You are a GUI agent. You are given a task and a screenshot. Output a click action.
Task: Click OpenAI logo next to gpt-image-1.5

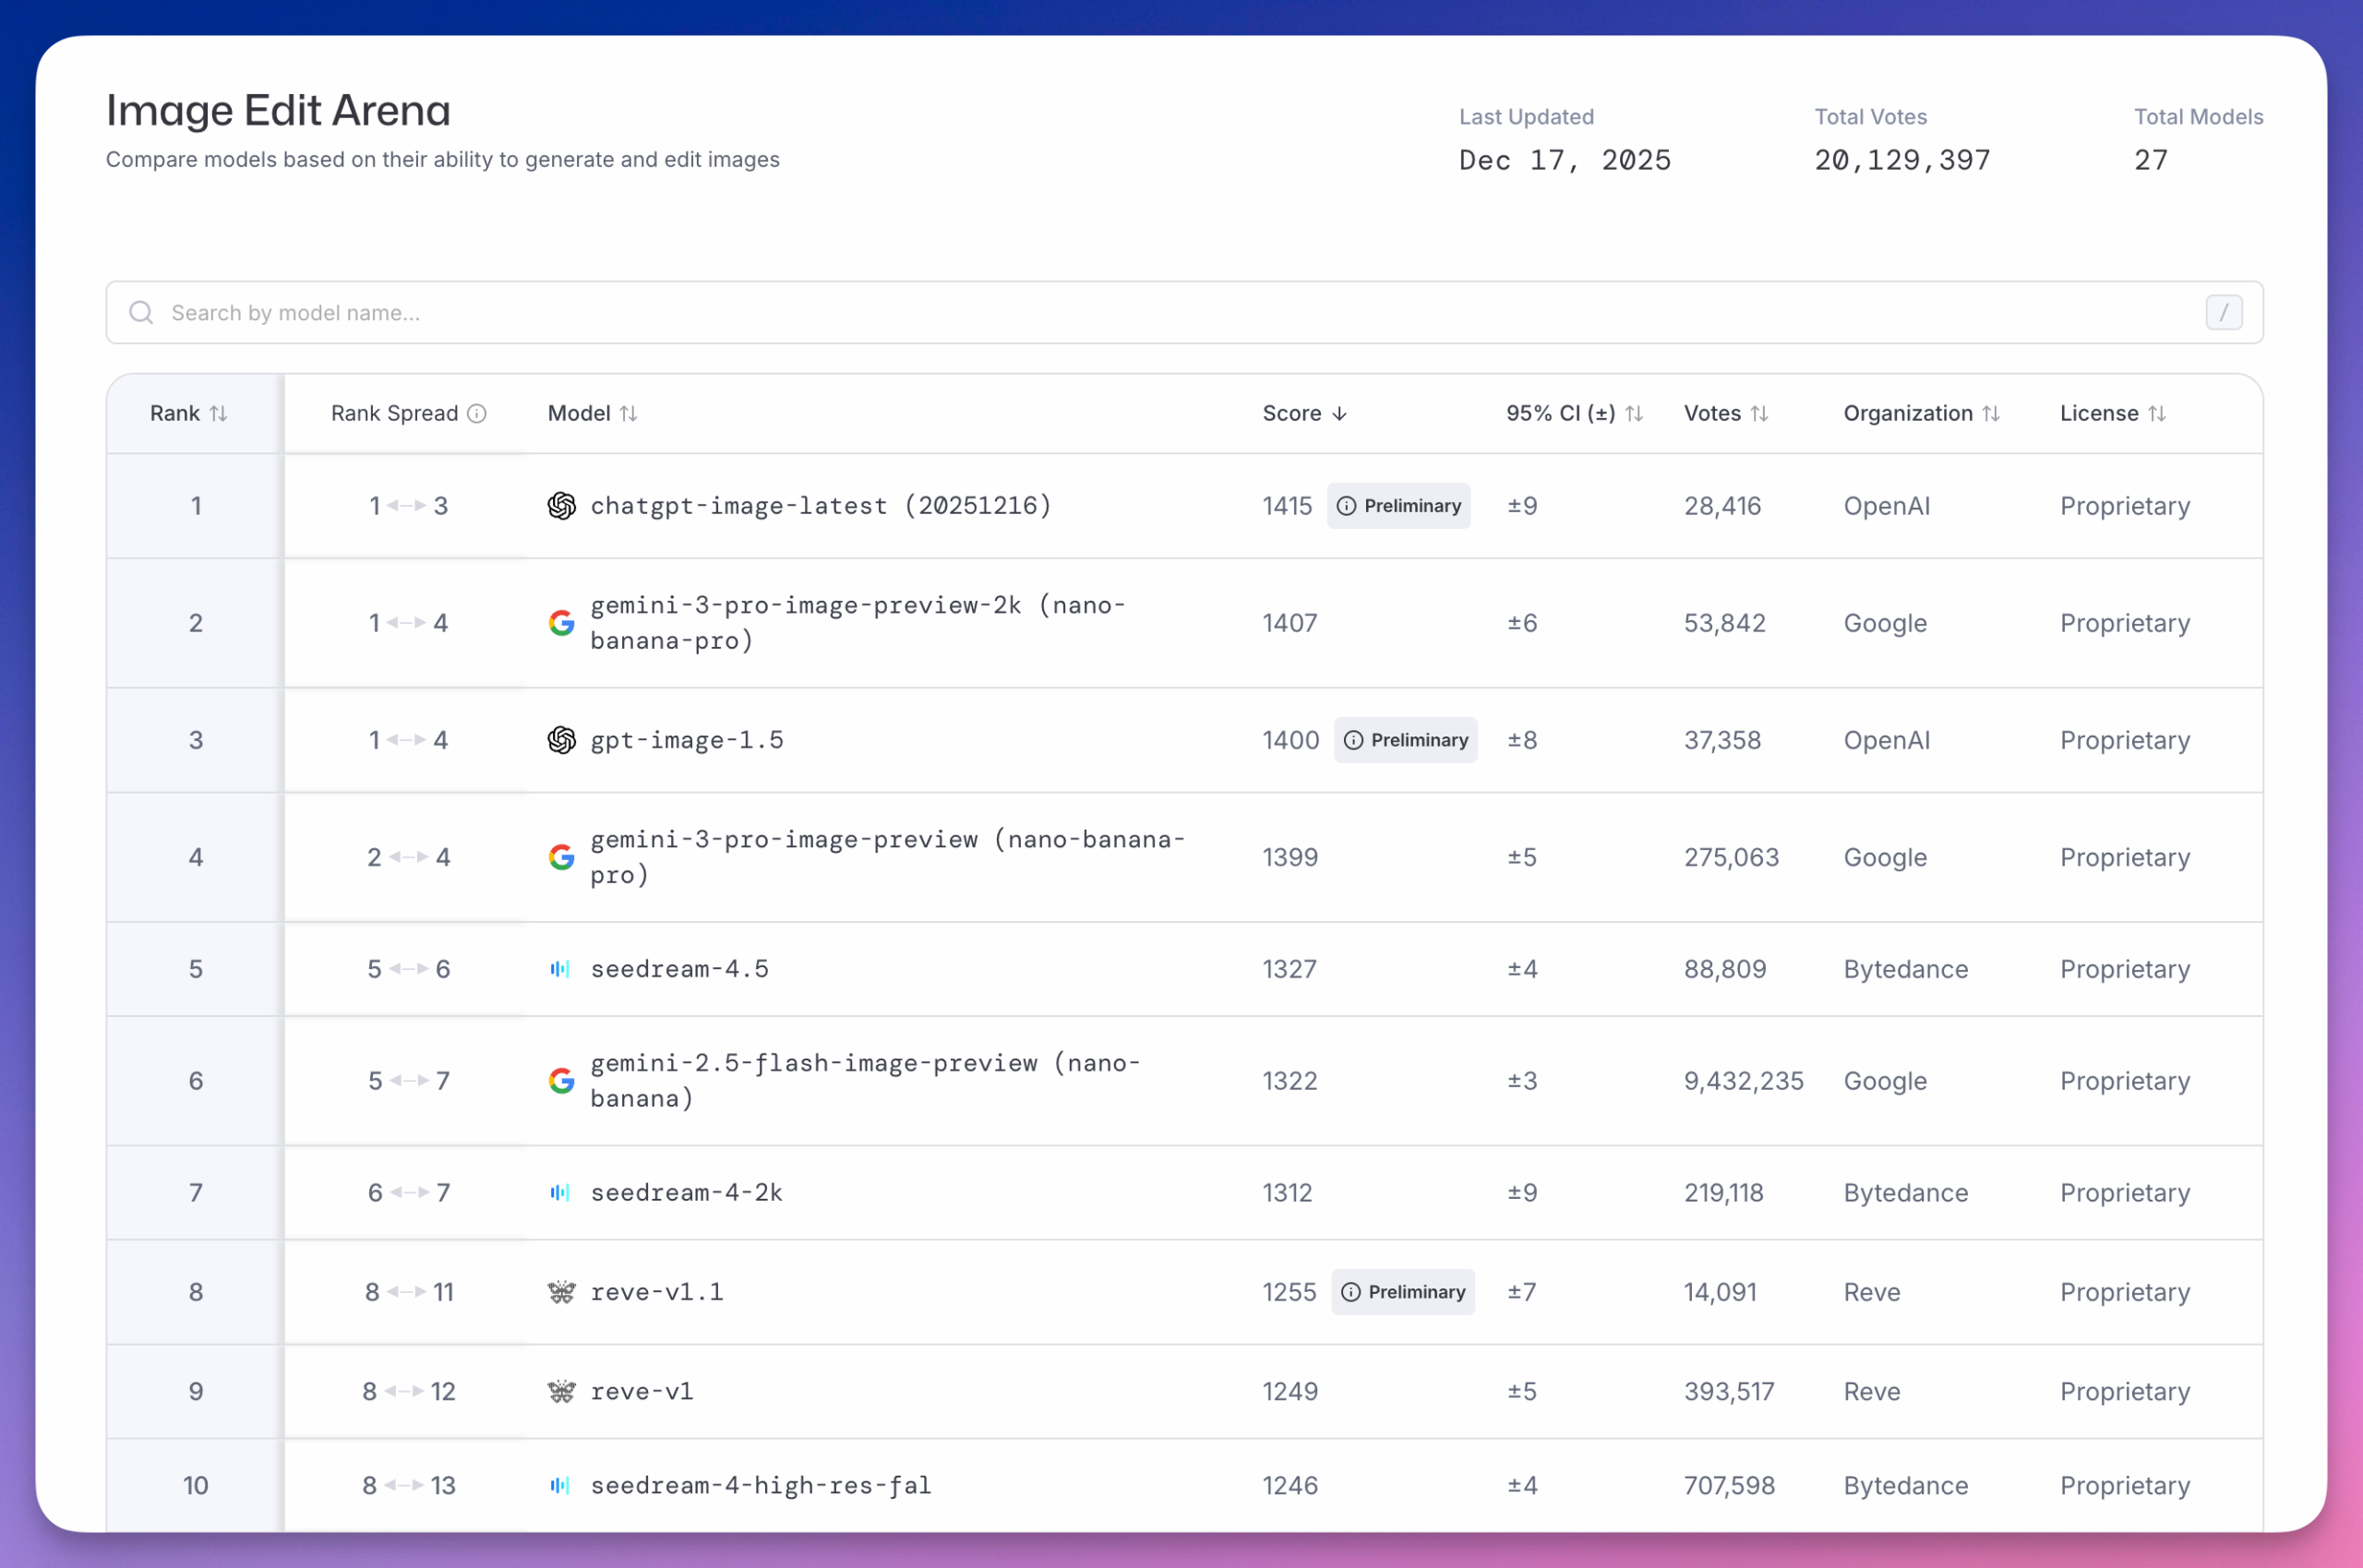point(562,740)
